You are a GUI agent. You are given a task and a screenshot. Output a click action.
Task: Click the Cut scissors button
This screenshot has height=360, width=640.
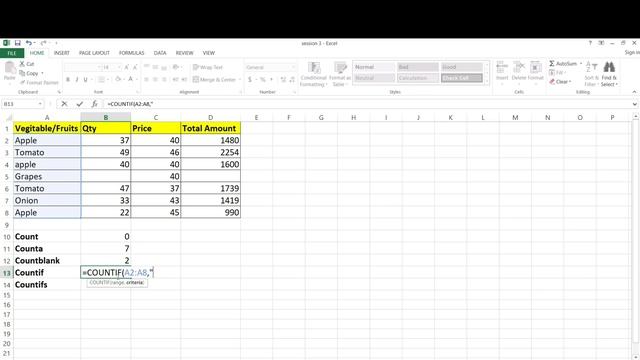click(27, 64)
